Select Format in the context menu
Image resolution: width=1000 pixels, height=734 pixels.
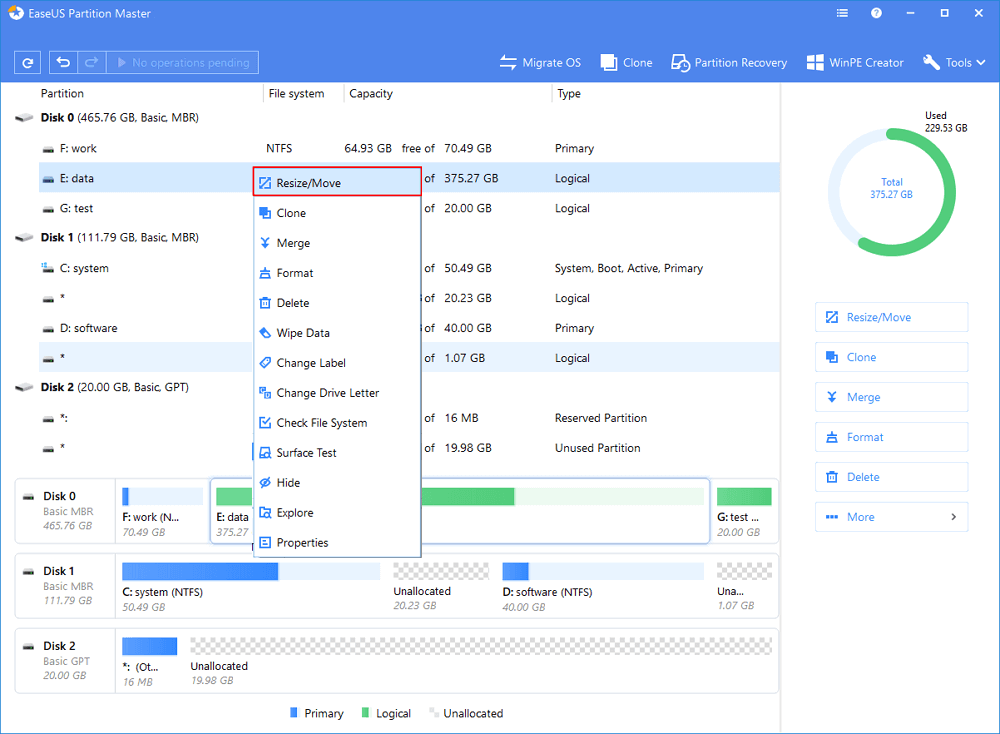click(337, 273)
